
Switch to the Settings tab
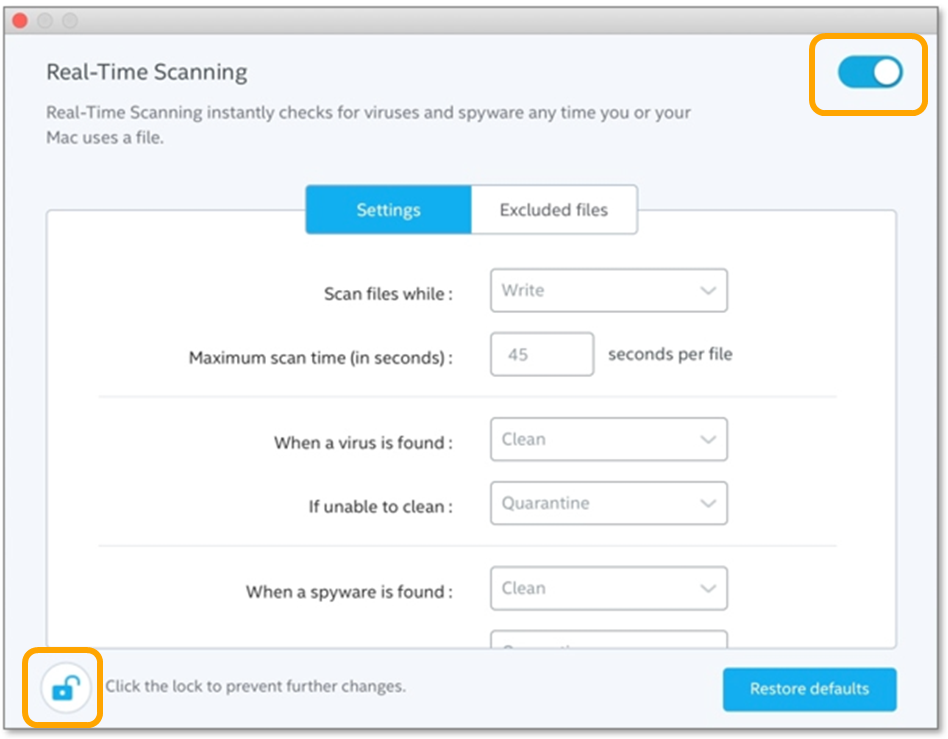pos(388,210)
